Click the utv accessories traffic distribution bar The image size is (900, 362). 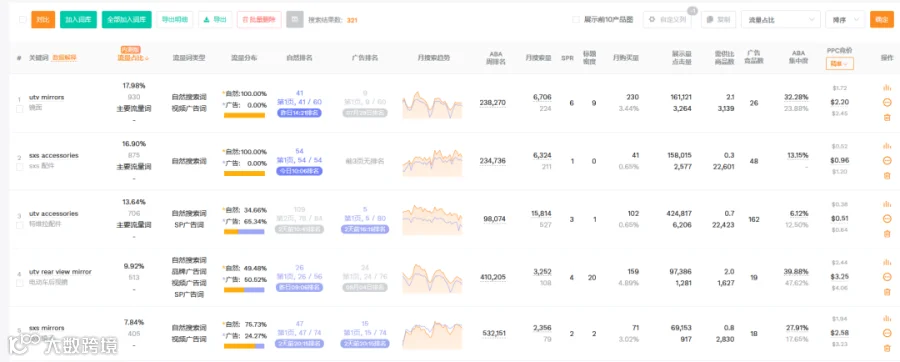(245, 232)
